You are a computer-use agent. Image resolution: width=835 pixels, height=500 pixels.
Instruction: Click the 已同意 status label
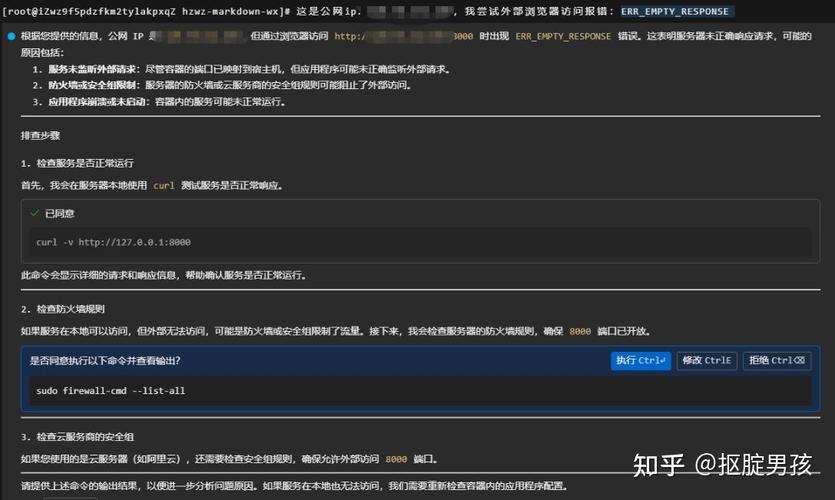[60, 214]
